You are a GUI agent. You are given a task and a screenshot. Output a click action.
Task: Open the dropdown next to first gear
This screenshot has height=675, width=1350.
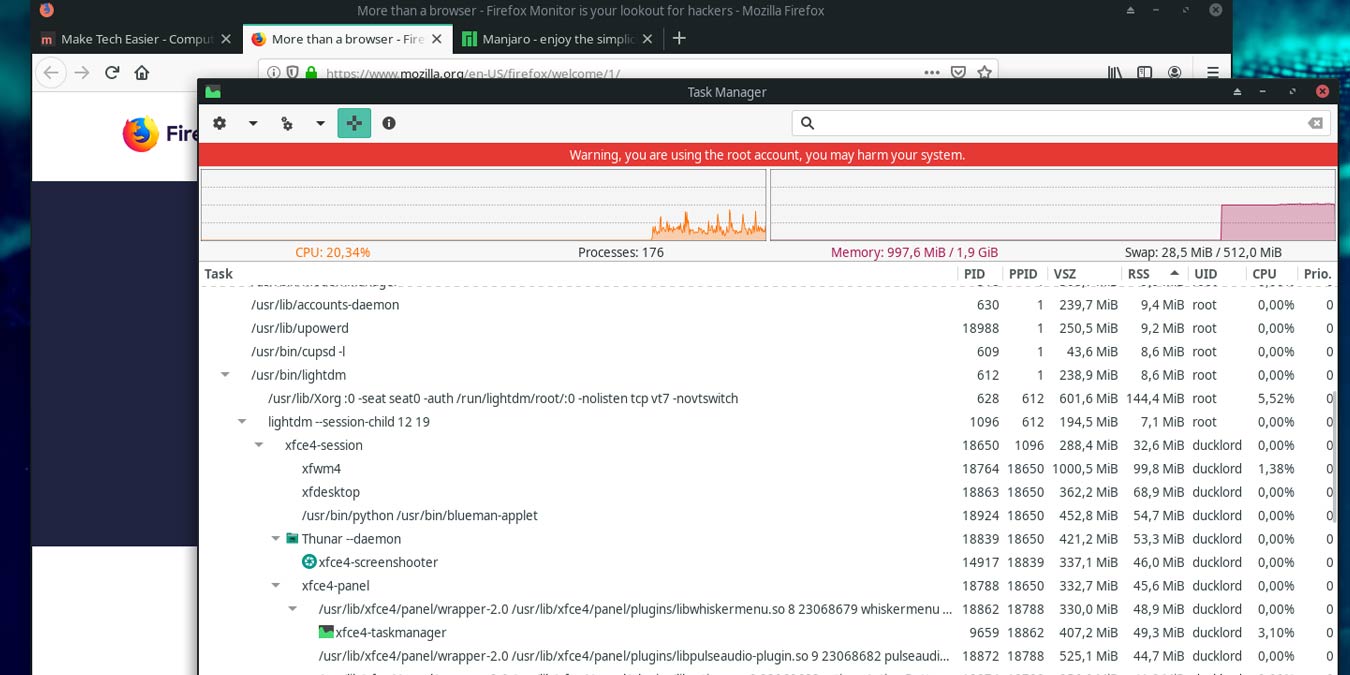point(252,122)
